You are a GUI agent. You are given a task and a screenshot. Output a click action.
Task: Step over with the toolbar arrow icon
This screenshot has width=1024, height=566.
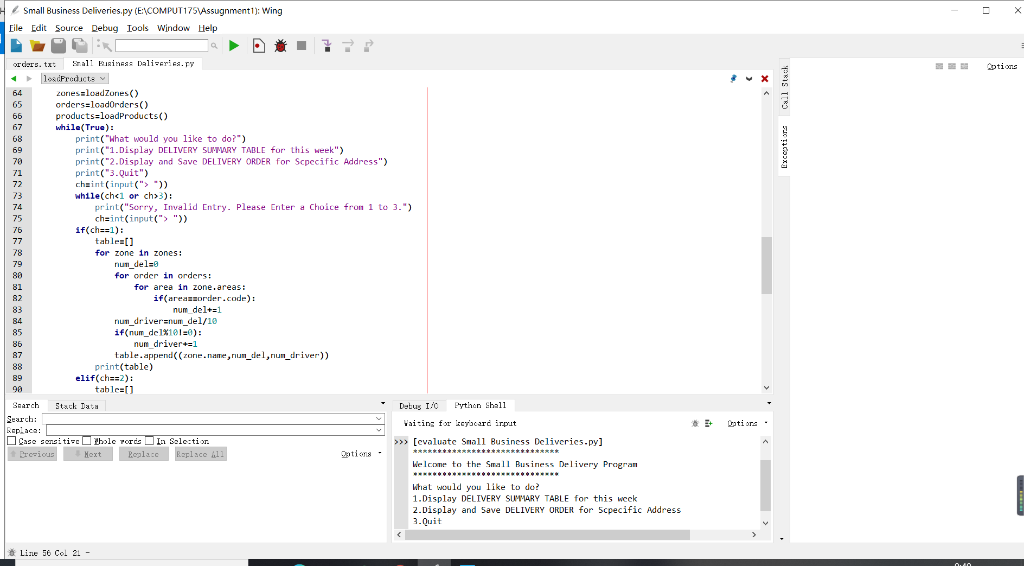point(348,46)
